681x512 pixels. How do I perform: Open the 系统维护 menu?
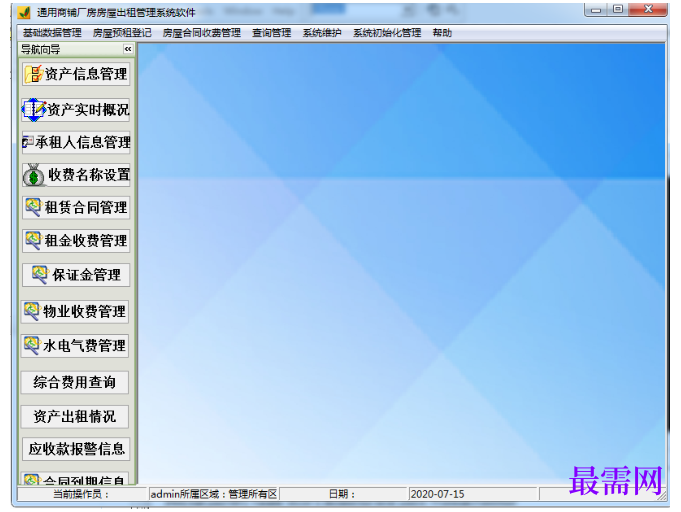point(322,33)
